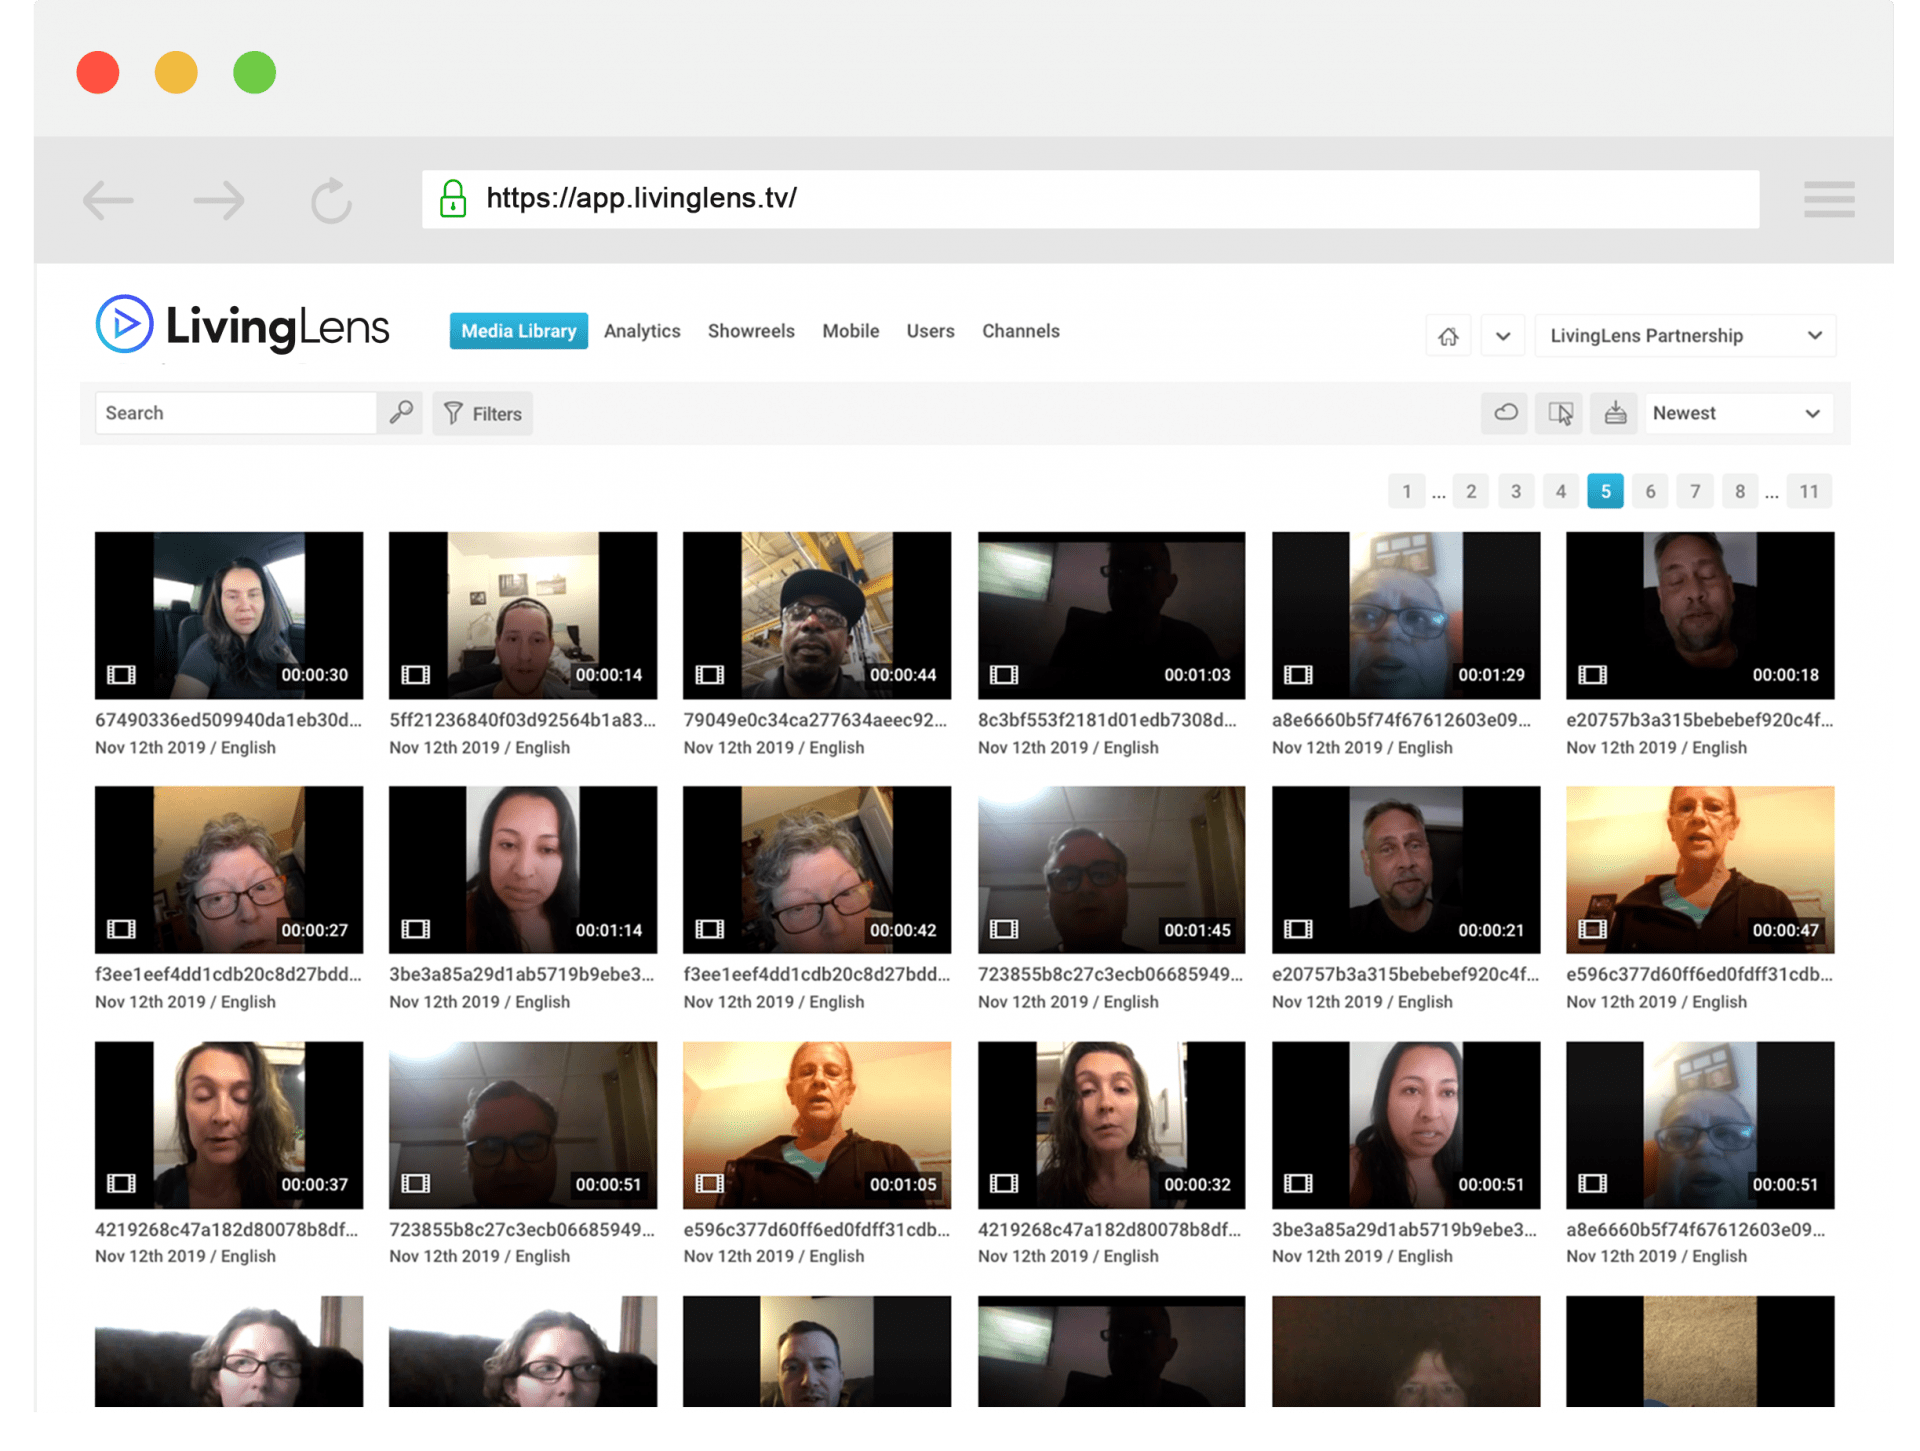Click the film icon on 00:00:37 video
Viewport: 1920px width, 1451px height.
(x=121, y=1184)
